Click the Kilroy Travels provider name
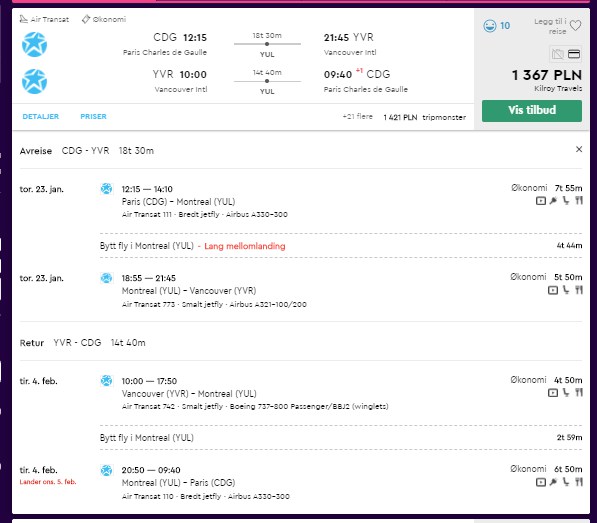Image resolution: width=597 pixels, height=523 pixels. [558, 88]
